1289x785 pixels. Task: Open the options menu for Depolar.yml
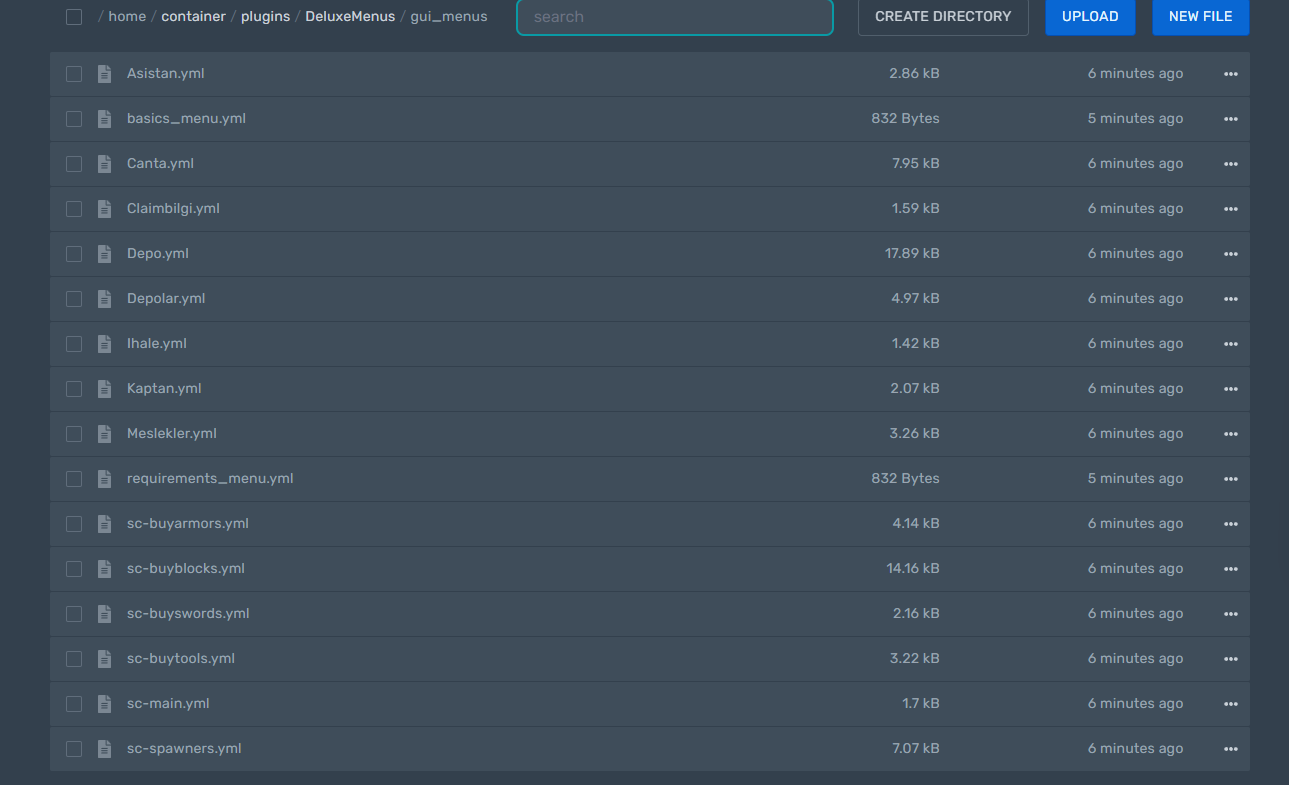click(x=1230, y=299)
